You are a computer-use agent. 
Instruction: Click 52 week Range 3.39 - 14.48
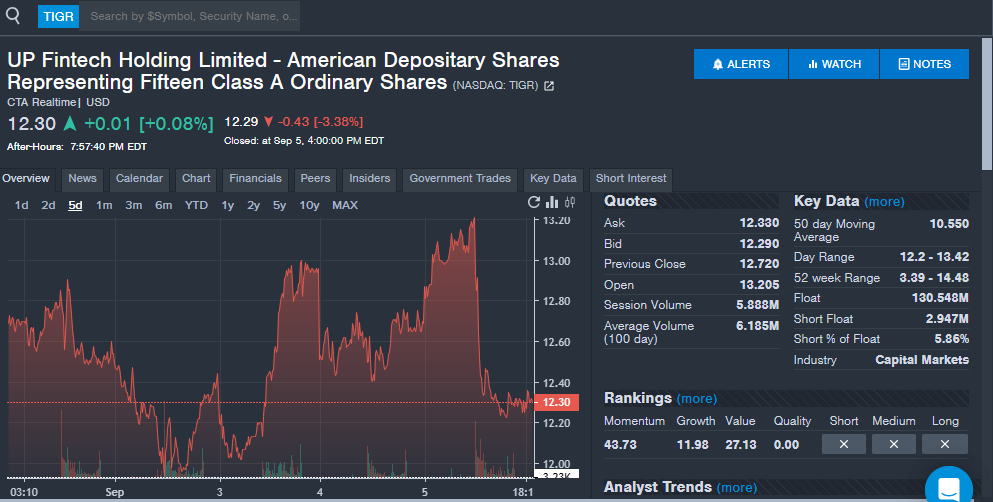tap(934, 278)
